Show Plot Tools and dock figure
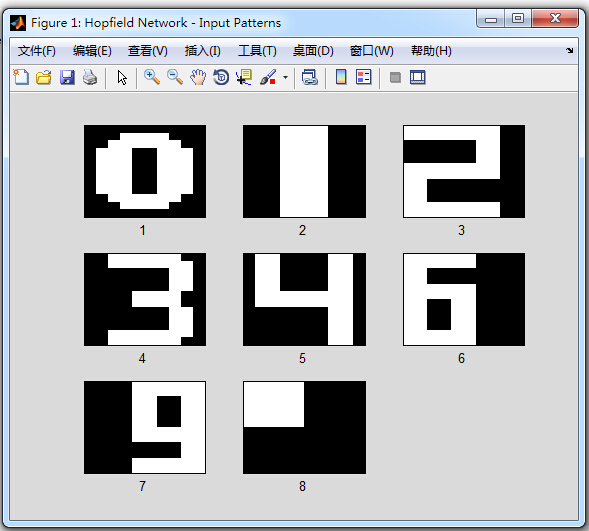The image size is (589, 531). point(417,77)
